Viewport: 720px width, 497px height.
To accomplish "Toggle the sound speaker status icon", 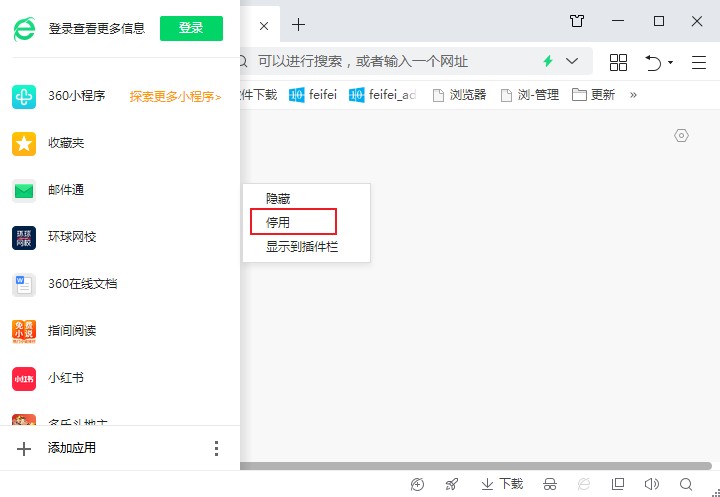I will (x=652, y=484).
